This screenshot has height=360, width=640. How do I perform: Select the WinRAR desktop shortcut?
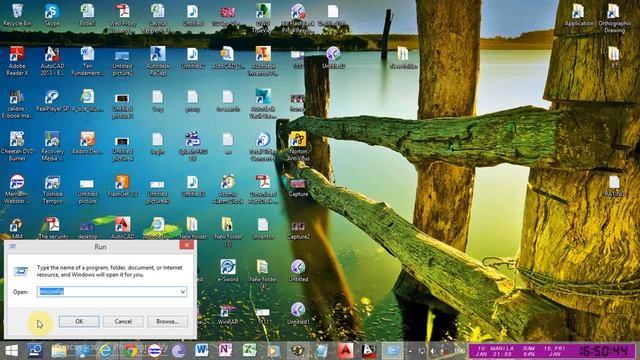click(227, 314)
